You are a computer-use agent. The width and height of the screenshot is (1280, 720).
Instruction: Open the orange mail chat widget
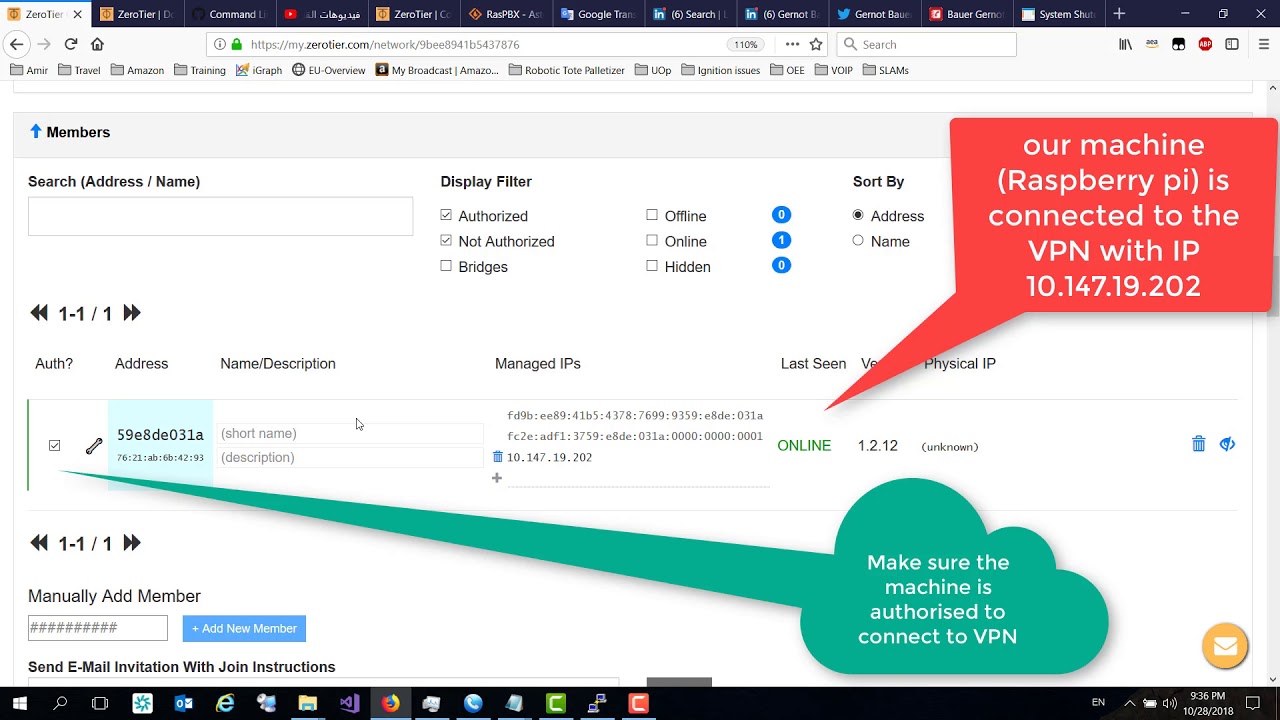tap(1225, 646)
